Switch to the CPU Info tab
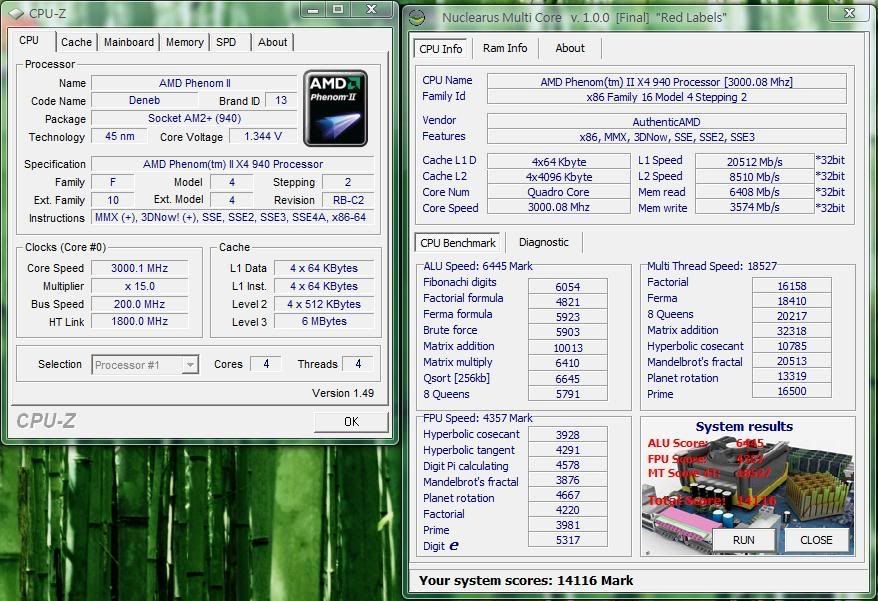This screenshot has height=601, width=878. (x=441, y=49)
